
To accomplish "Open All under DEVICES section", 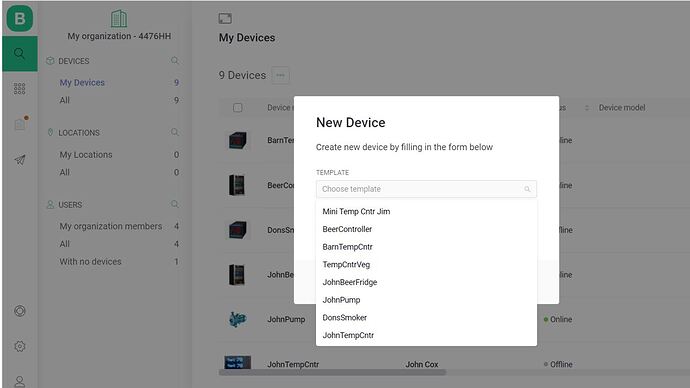I will tap(65, 100).
